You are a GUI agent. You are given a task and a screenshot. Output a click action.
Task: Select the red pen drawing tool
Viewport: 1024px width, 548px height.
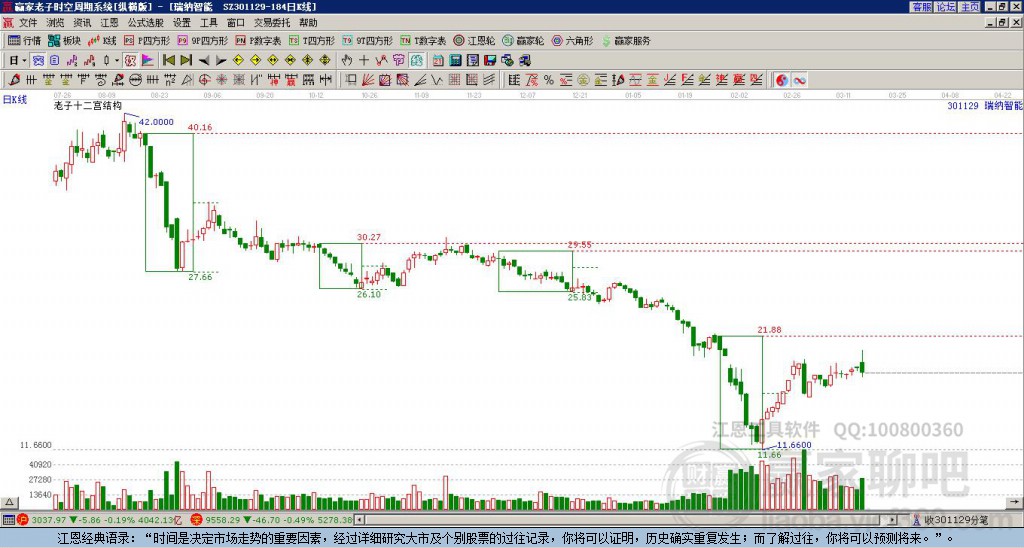pyautogui.click(x=14, y=80)
